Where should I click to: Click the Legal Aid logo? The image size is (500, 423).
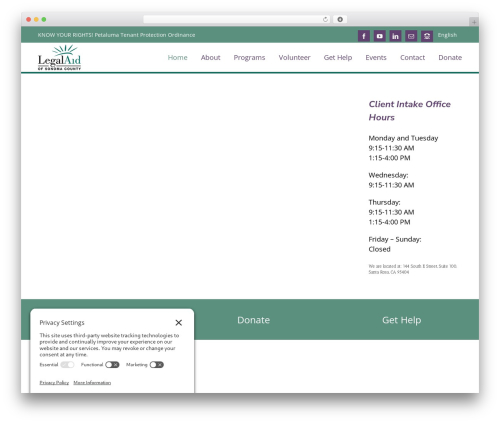click(x=59, y=57)
